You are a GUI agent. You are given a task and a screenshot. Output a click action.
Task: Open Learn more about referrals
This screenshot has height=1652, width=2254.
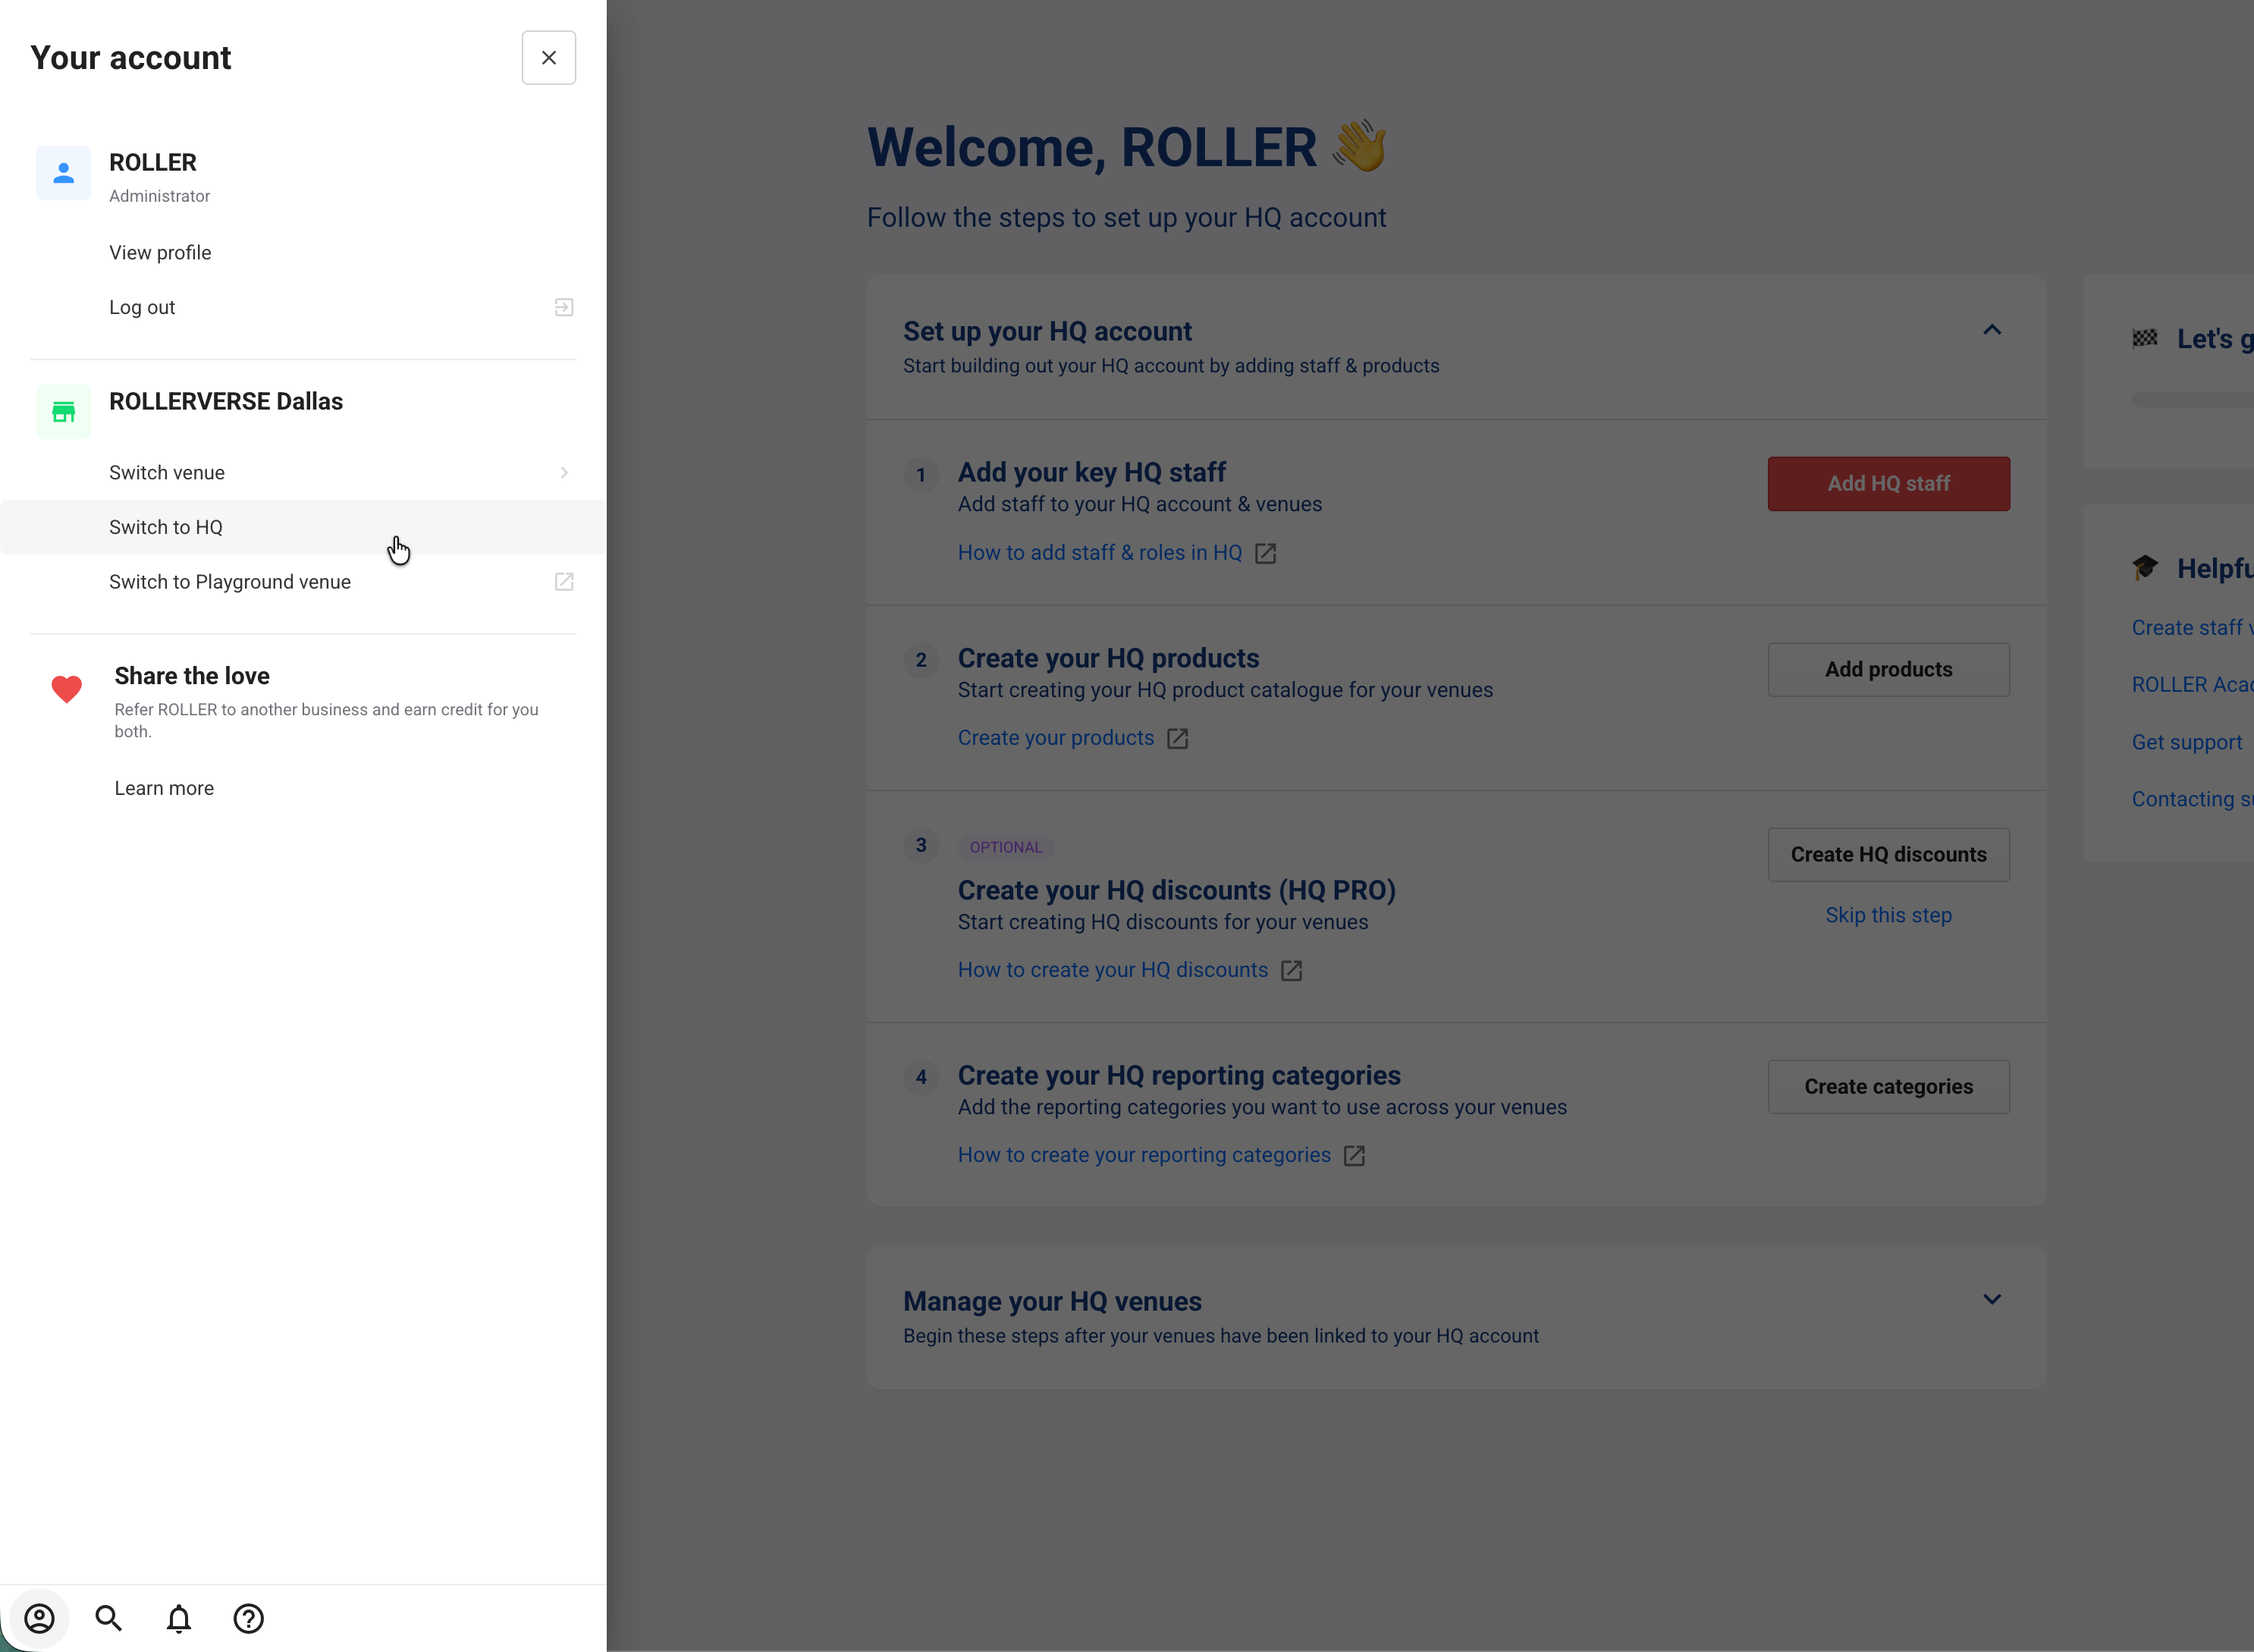pyautogui.click(x=164, y=789)
